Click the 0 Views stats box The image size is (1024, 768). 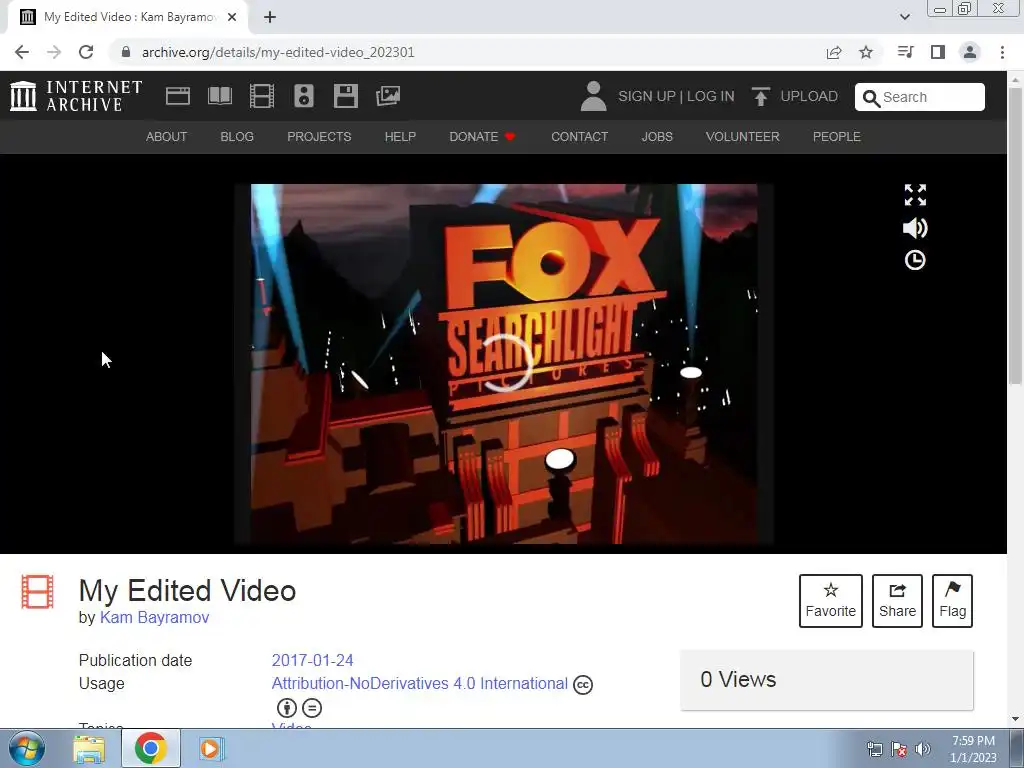point(827,680)
